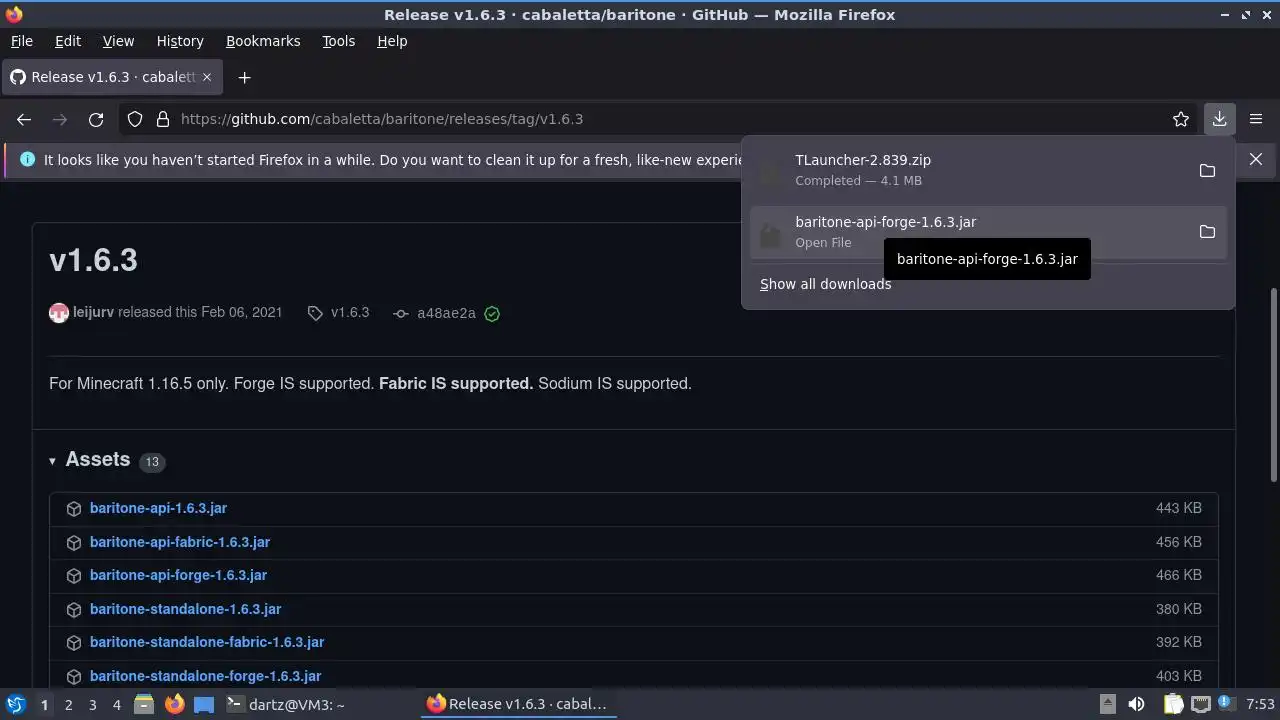Screen dimensions: 1280x720
Task: Open the system start menu icon
Action: tap(15, 704)
